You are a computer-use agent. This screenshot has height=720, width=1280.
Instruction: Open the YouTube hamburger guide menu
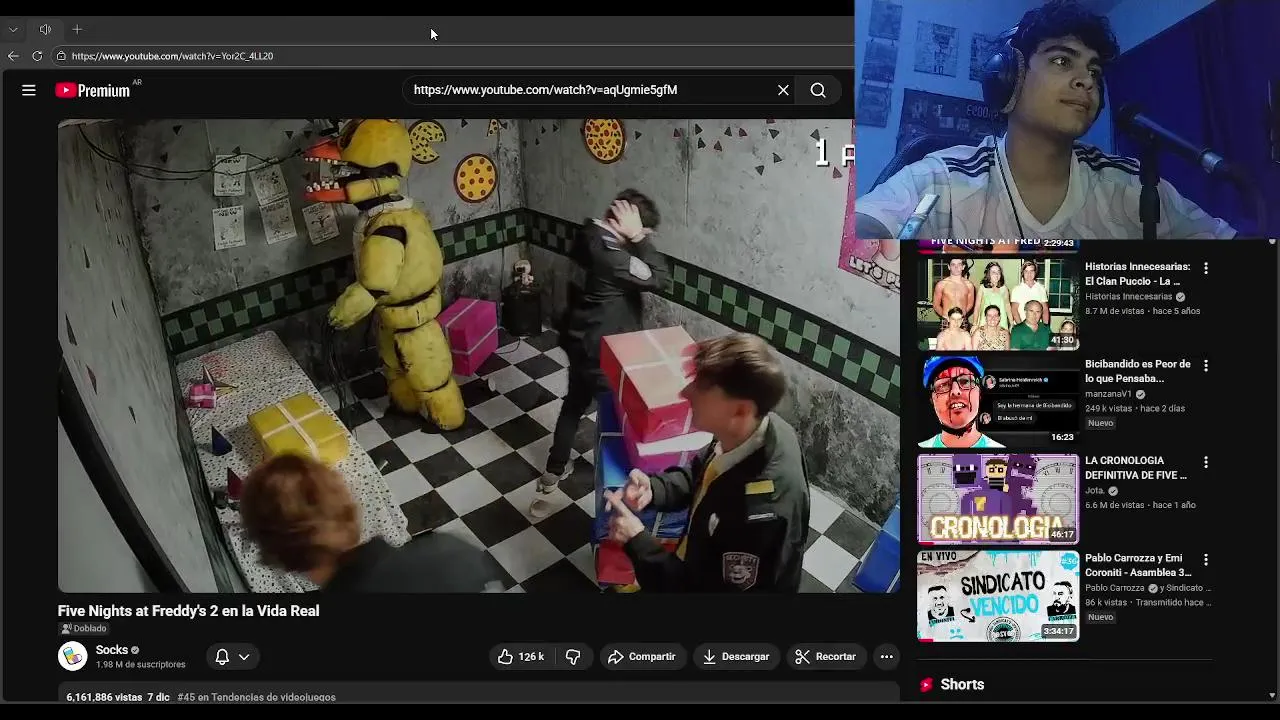[29, 90]
